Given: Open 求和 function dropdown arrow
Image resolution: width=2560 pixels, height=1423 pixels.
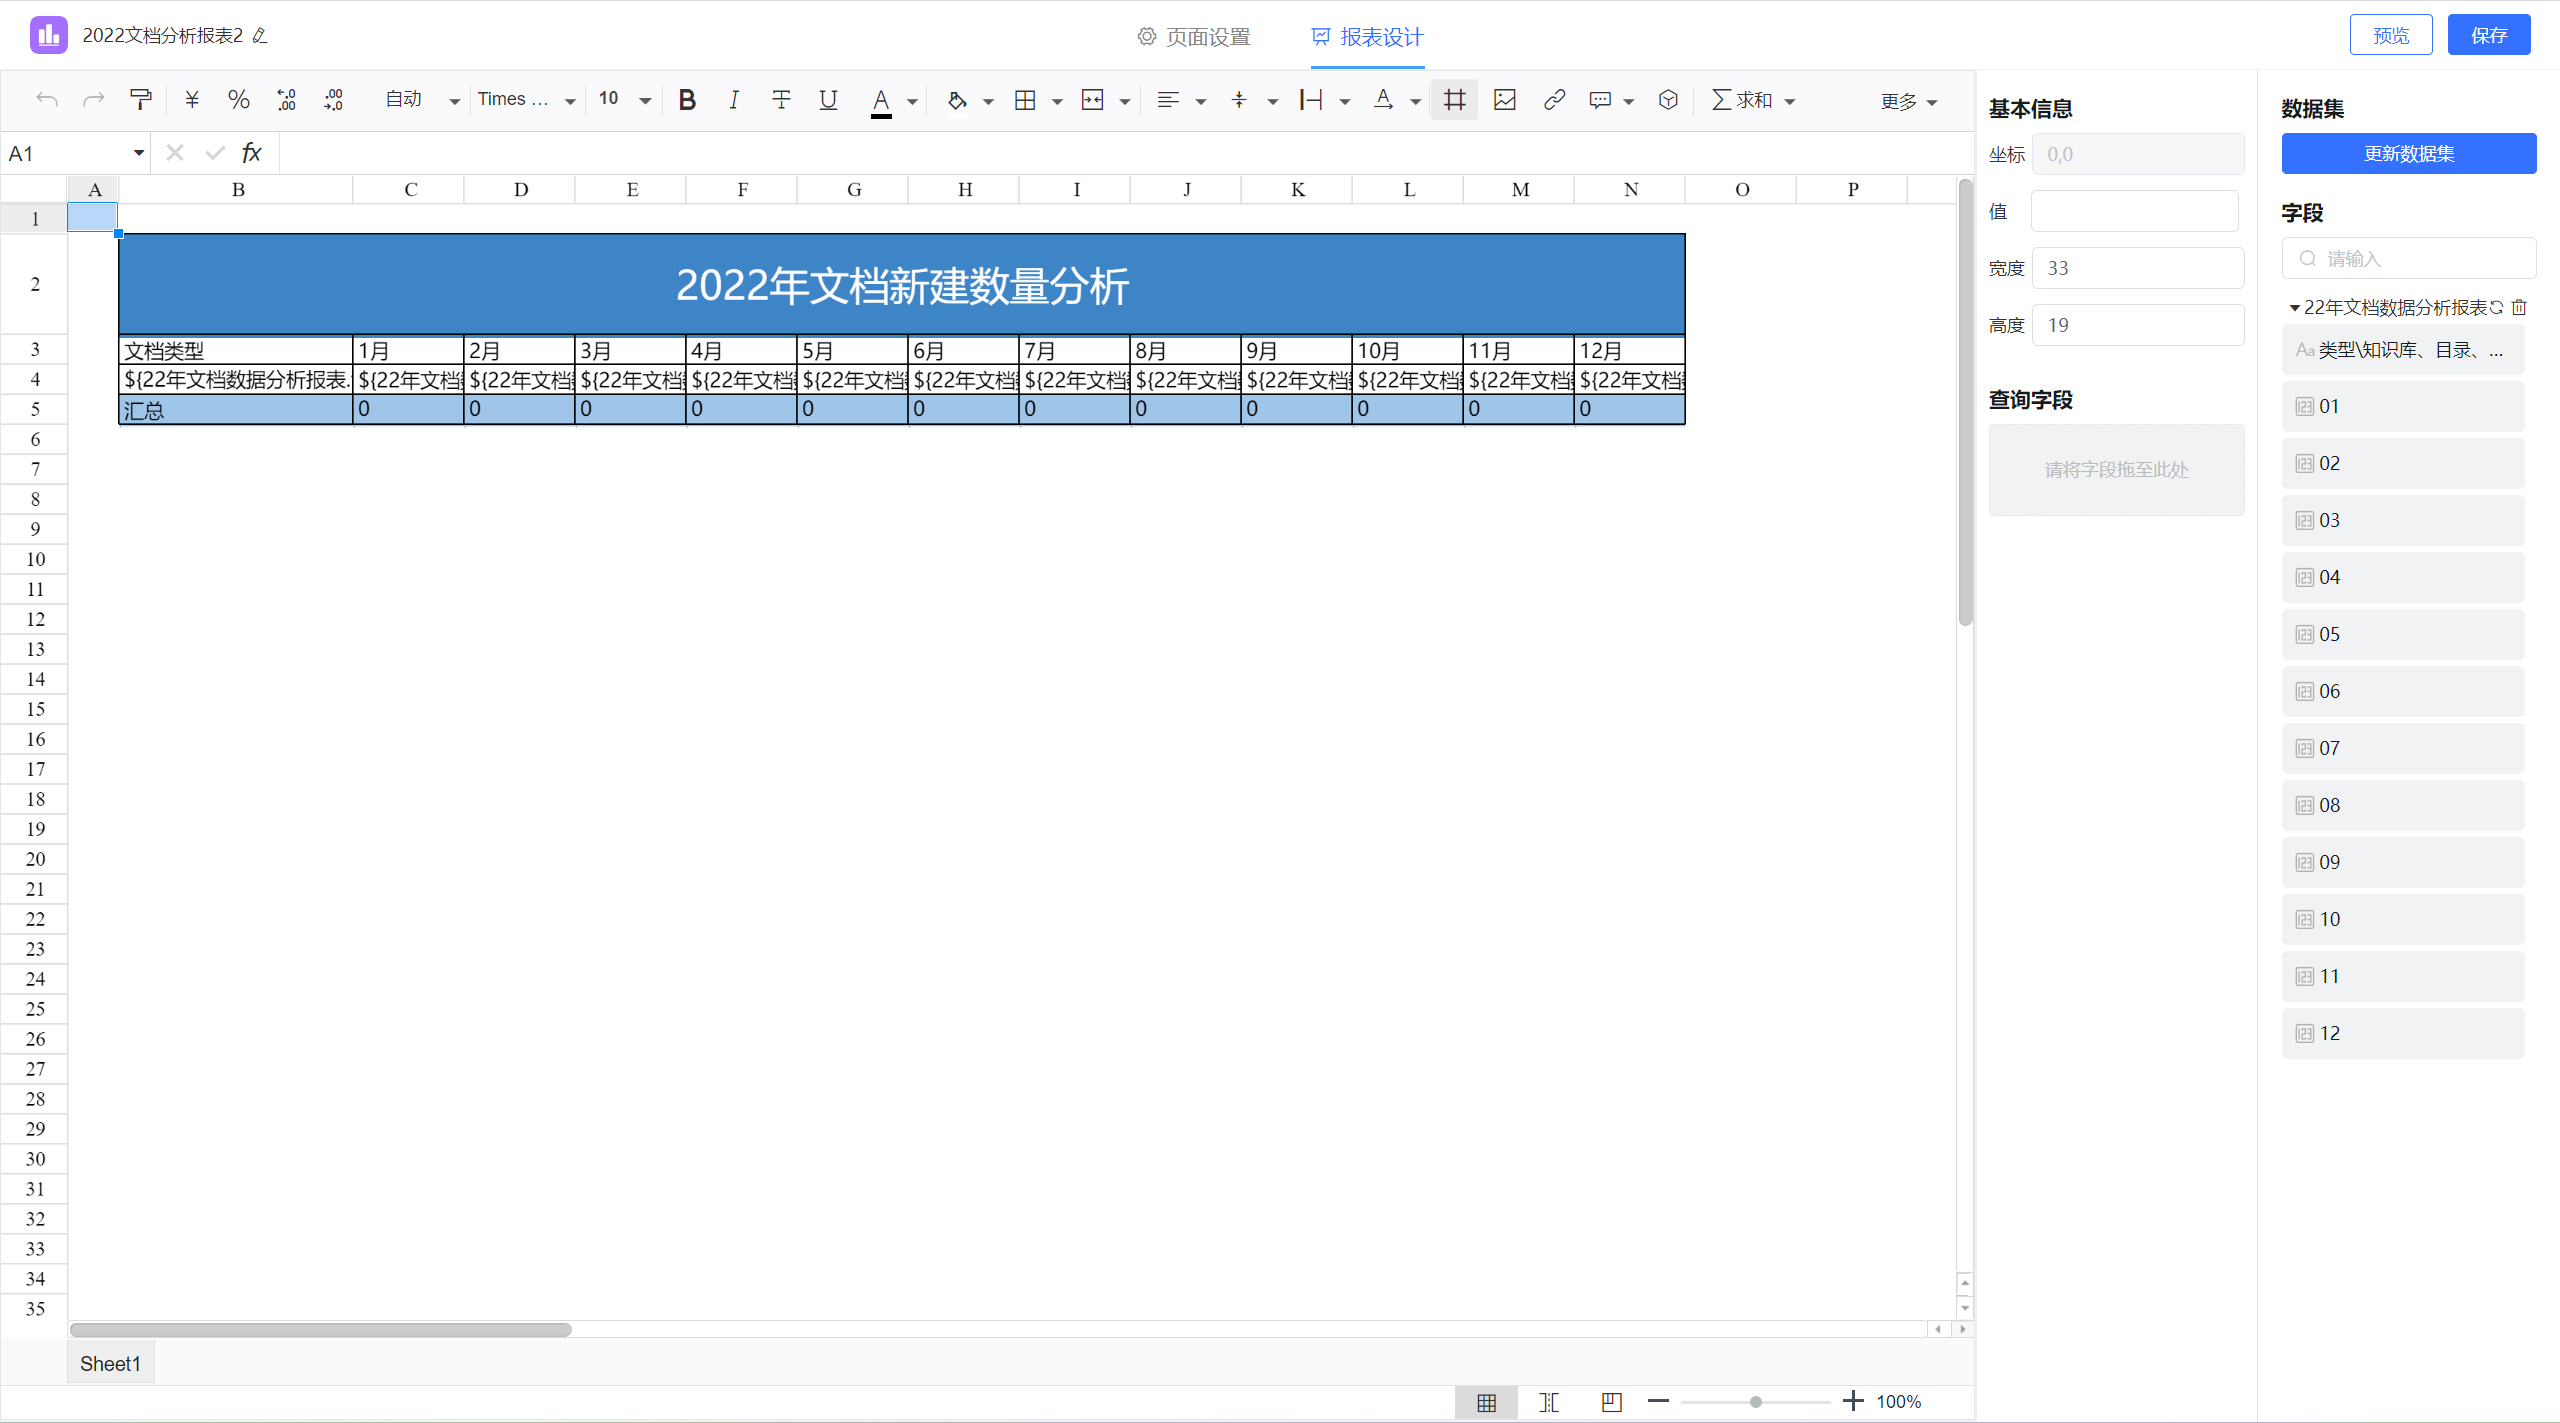Looking at the screenshot, I should click(x=1790, y=101).
